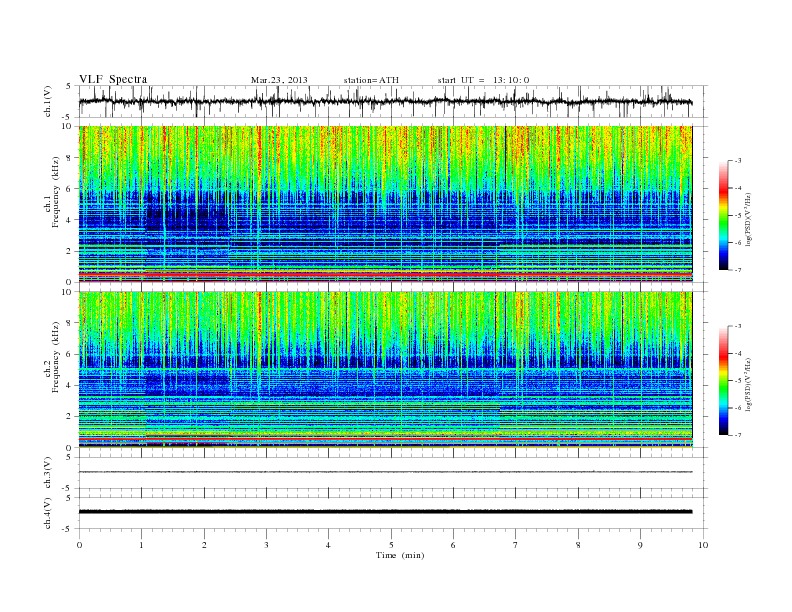The width and height of the screenshot is (792, 612).
Task: Click inside the ch.2 spectrogram panel
Action: coord(392,370)
